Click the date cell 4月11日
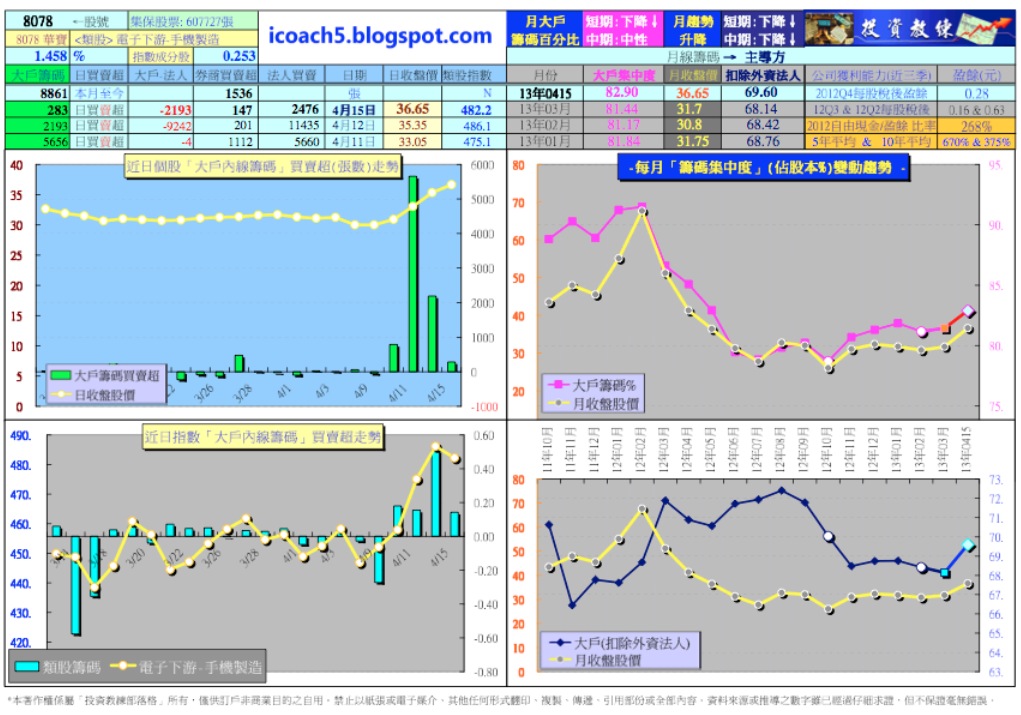 354,141
